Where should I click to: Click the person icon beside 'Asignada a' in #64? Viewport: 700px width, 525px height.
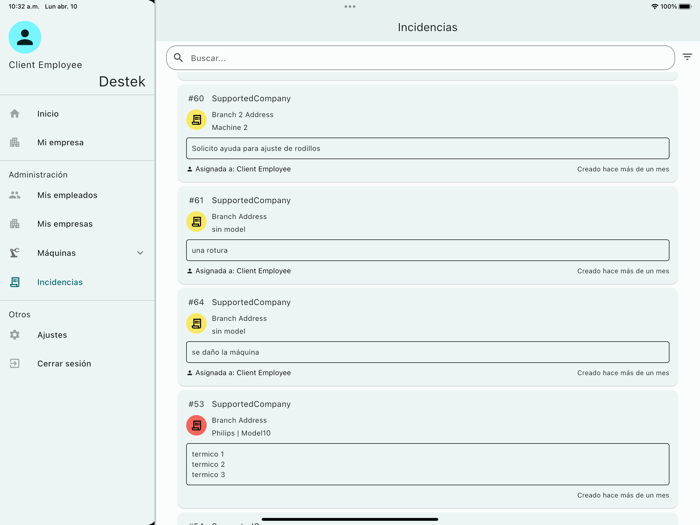pos(190,373)
